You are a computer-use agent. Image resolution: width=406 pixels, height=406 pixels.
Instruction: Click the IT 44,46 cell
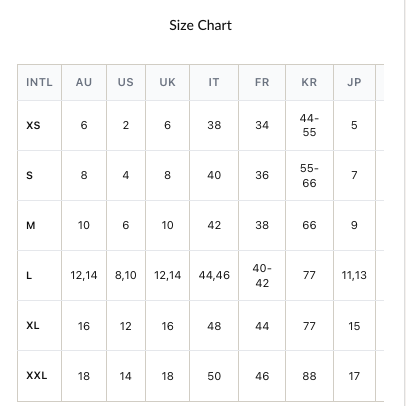pos(214,275)
